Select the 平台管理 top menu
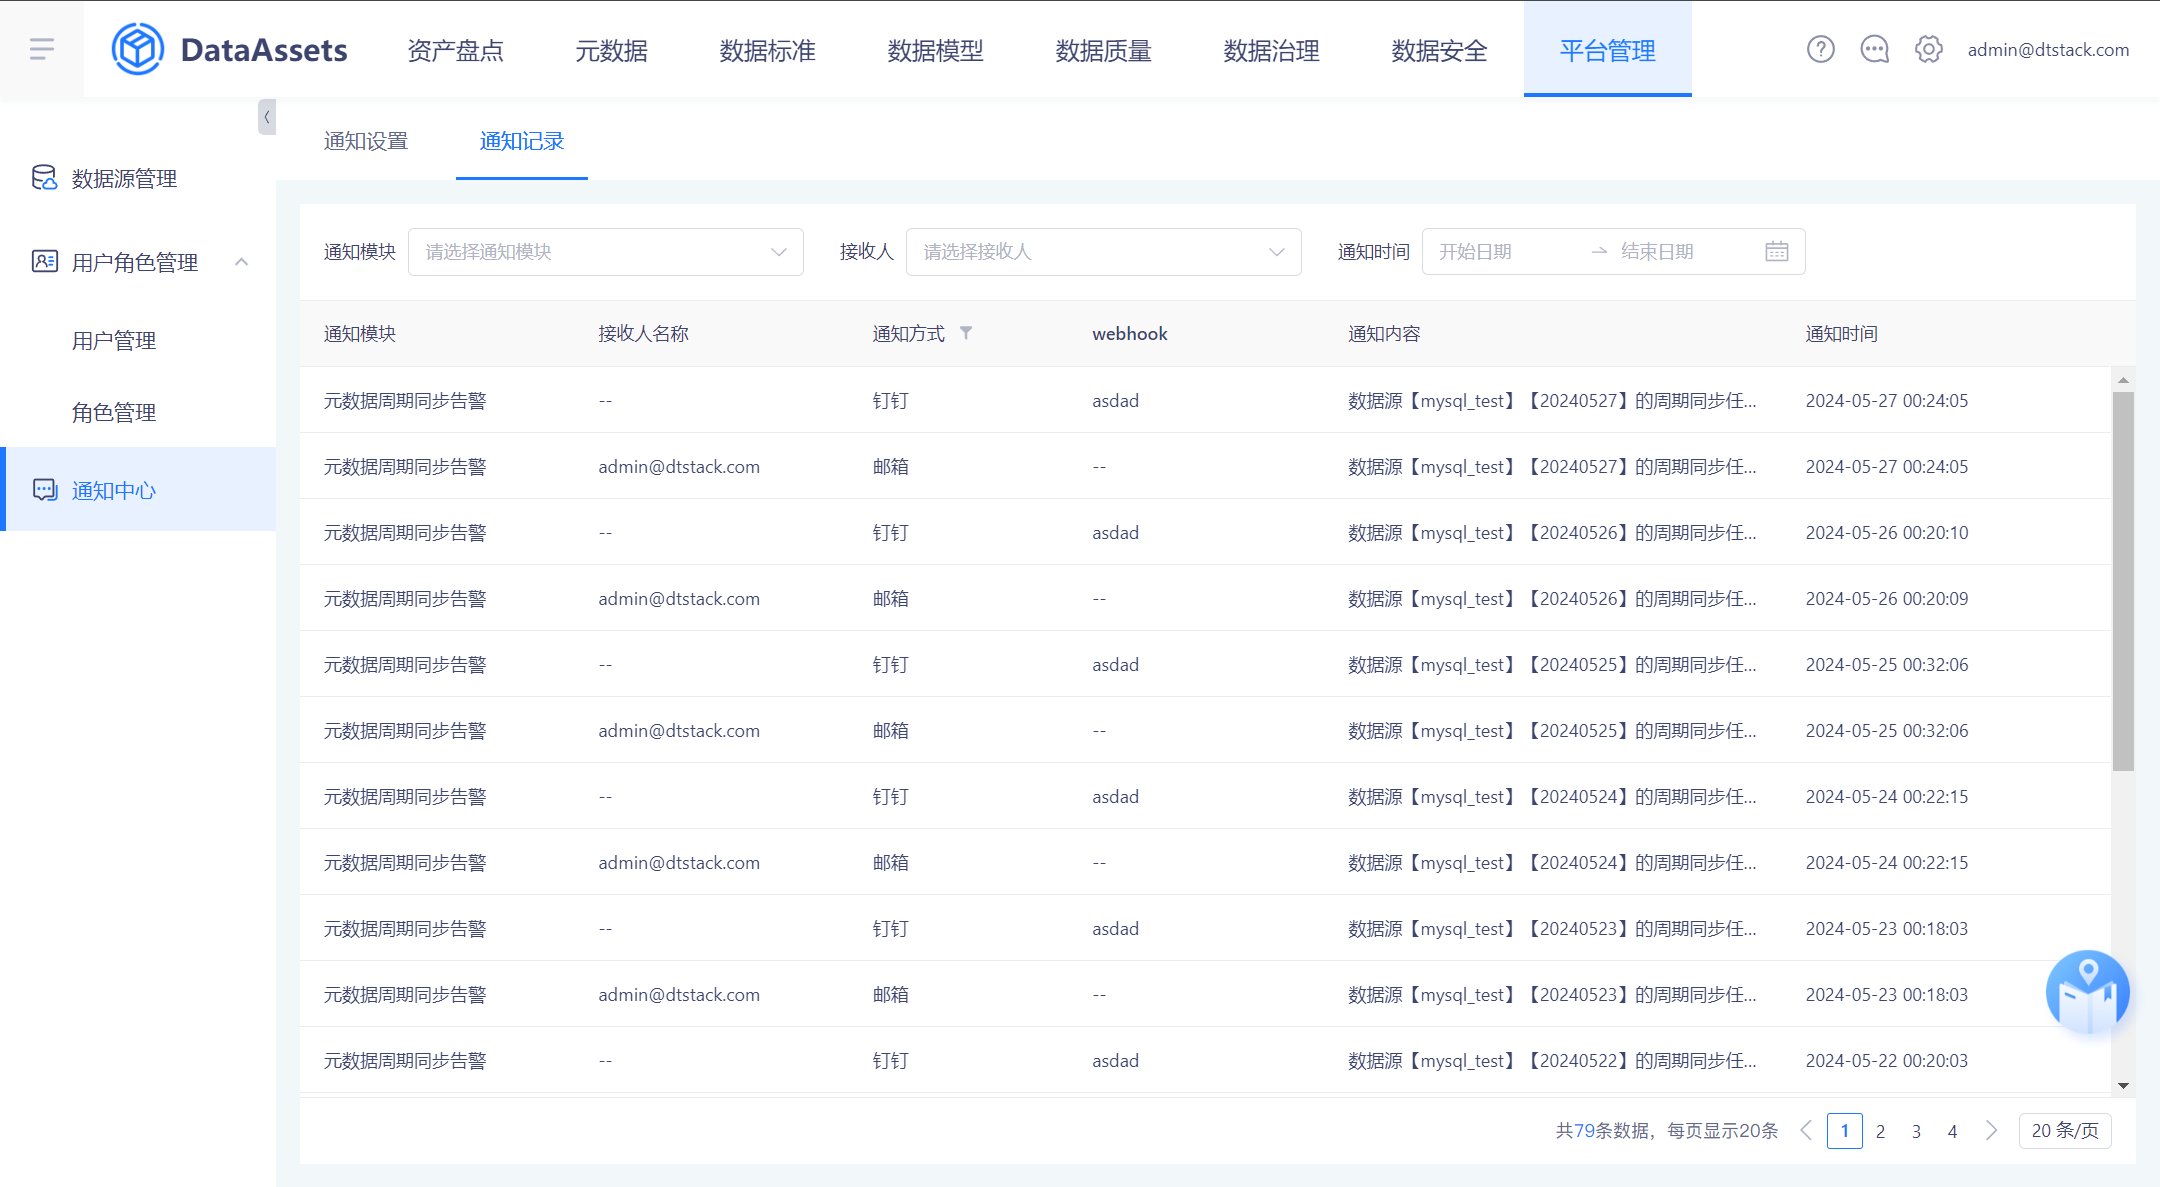The image size is (2160, 1187). [1608, 50]
